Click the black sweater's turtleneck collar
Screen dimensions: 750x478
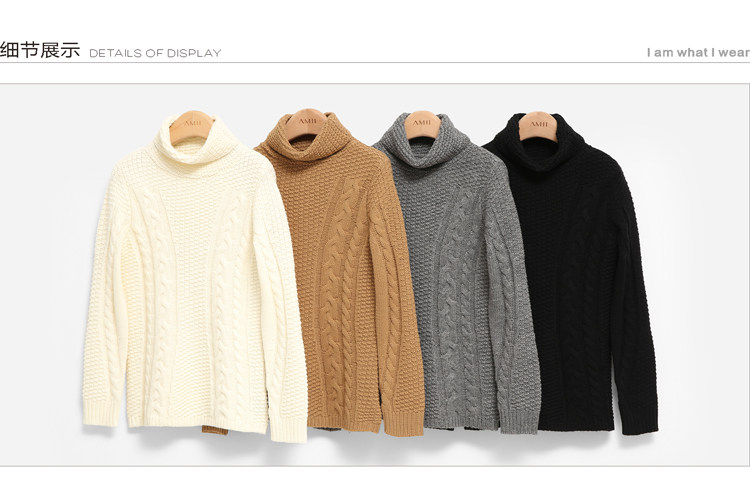click(540, 141)
